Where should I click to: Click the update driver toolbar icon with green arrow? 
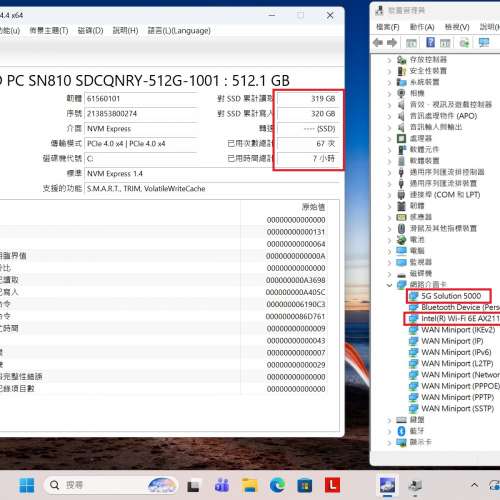pos(464,43)
